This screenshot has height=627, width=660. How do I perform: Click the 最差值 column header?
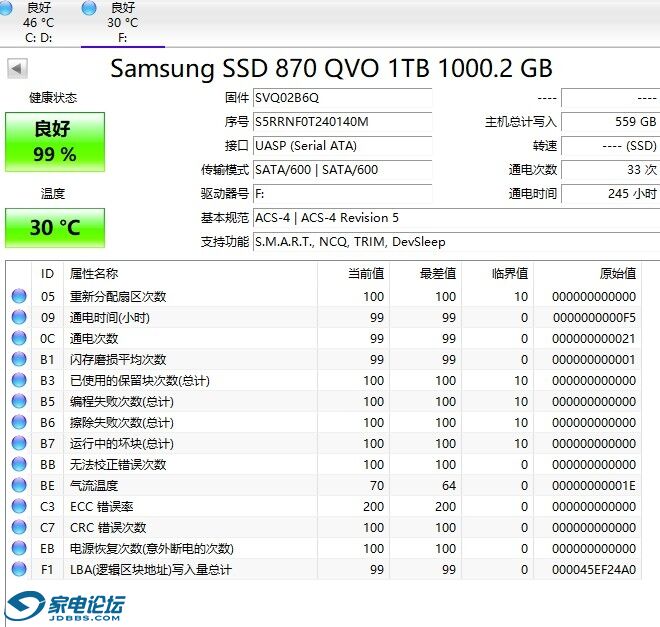coord(426,274)
